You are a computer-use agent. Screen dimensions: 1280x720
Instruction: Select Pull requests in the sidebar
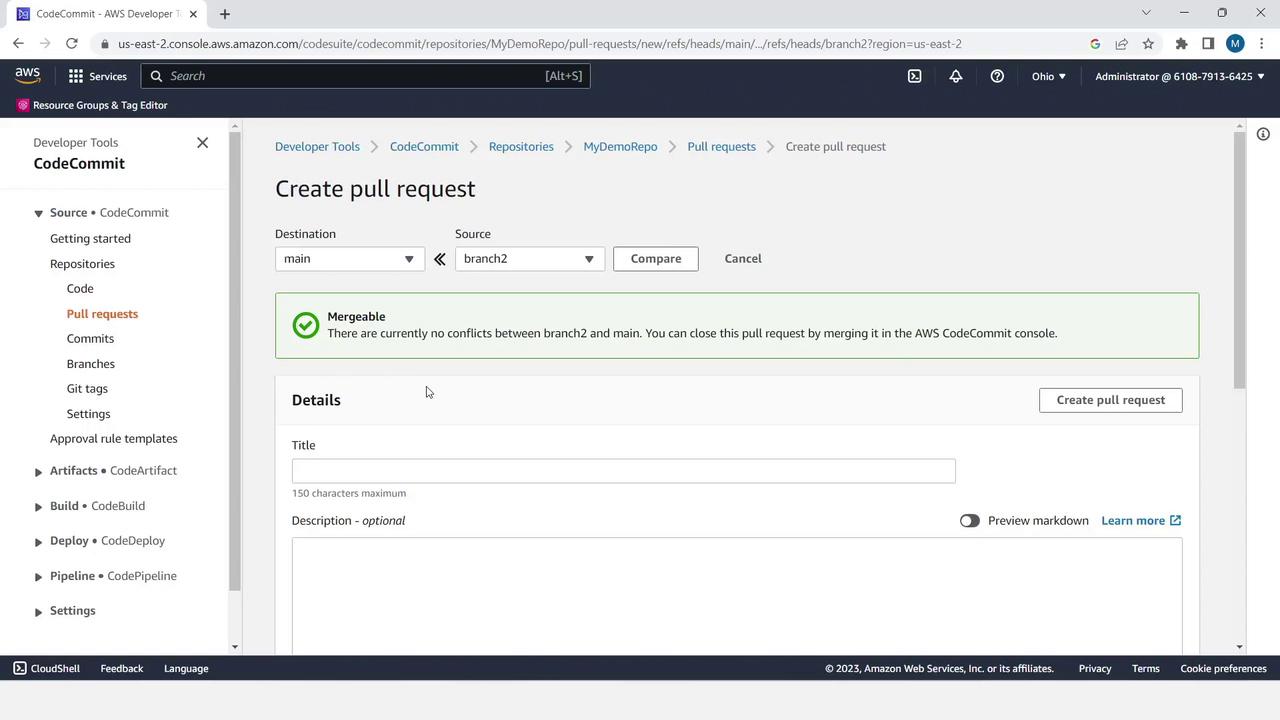[102, 314]
